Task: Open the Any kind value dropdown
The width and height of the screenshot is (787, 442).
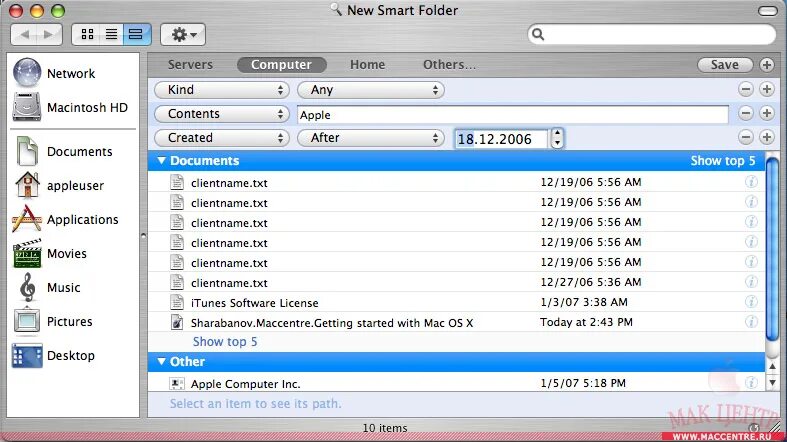Action: (x=370, y=90)
